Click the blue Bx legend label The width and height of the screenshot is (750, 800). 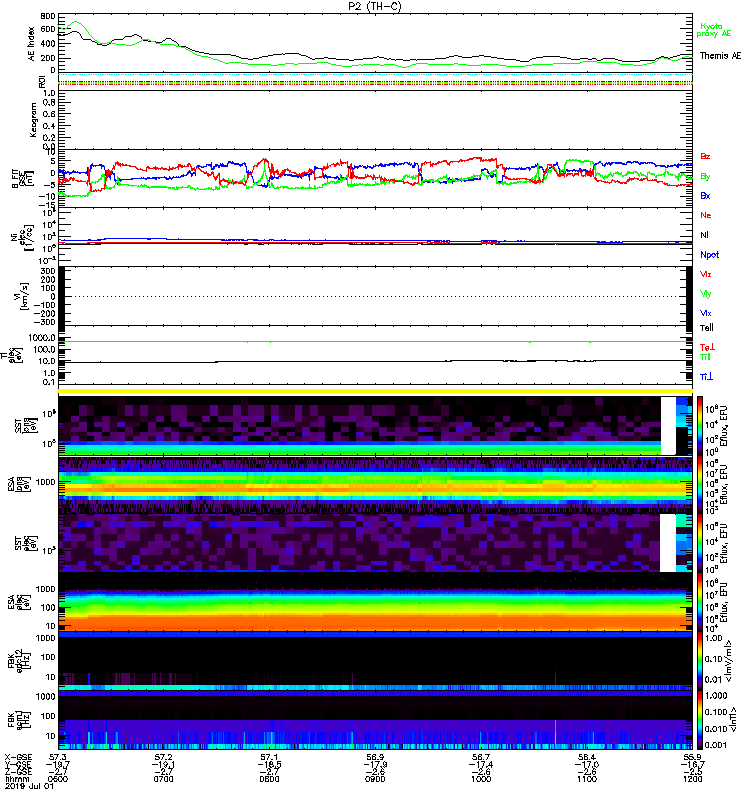click(705, 196)
